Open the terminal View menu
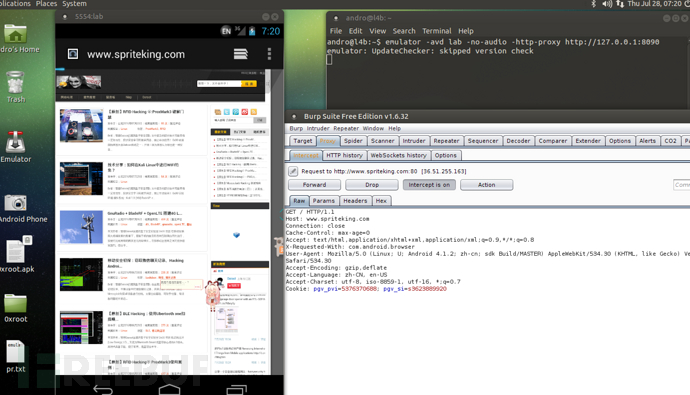Viewport: 690px width, 395px height. [x=377, y=31]
